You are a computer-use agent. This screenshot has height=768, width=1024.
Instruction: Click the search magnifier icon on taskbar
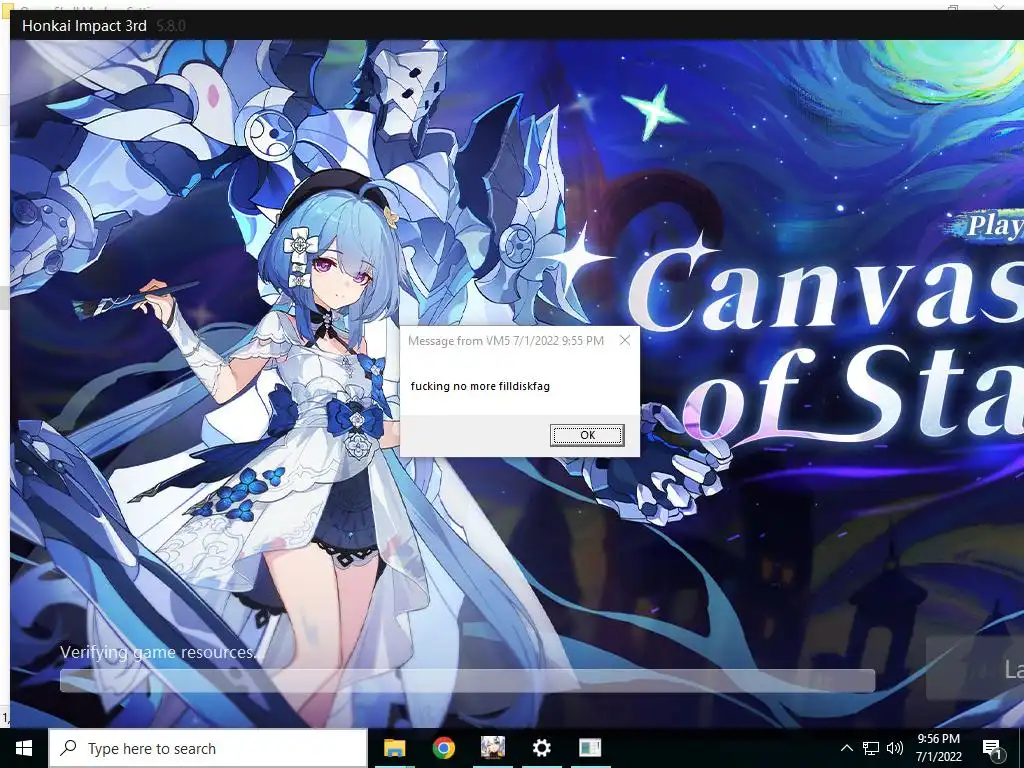click(x=69, y=748)
